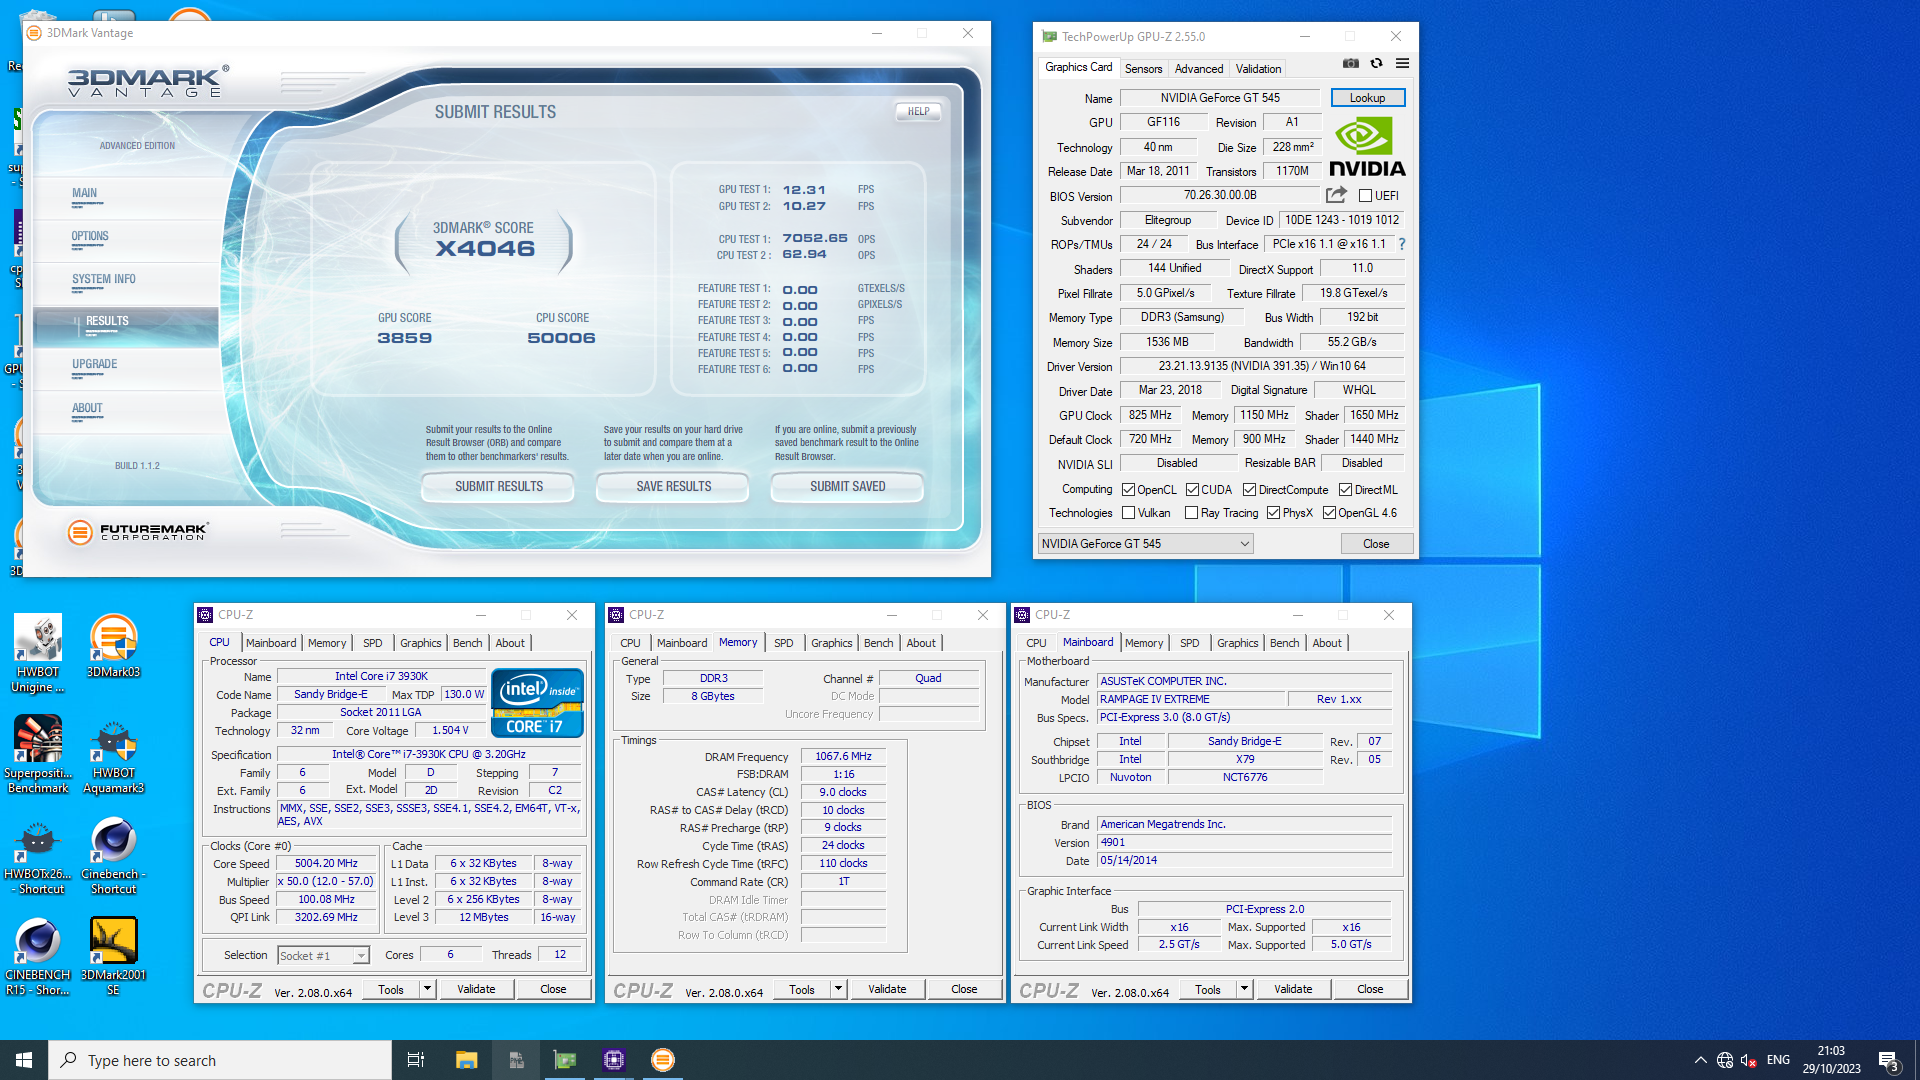Viewport: 1920px width, 1080px height.
Task: Click the GPU-Z refresh icon
Action: [1376, 63]
